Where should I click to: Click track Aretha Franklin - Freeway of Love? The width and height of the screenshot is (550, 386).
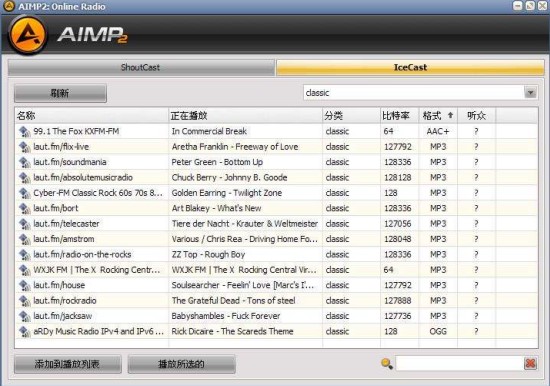coord(235,147)
